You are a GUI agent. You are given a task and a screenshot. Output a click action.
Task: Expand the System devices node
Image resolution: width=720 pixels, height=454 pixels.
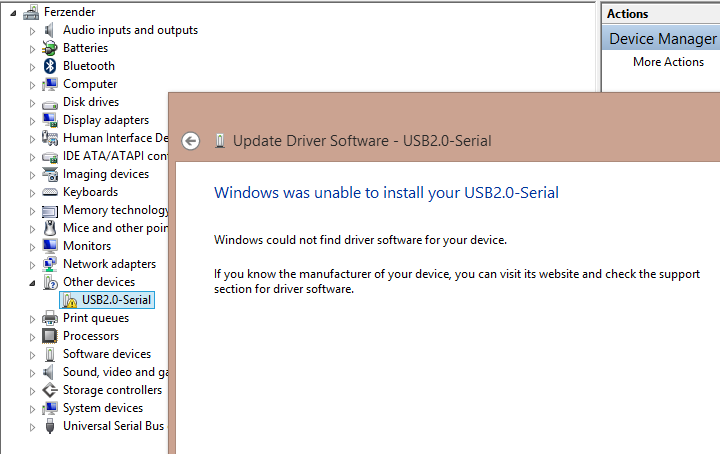(x=32, y=409)
